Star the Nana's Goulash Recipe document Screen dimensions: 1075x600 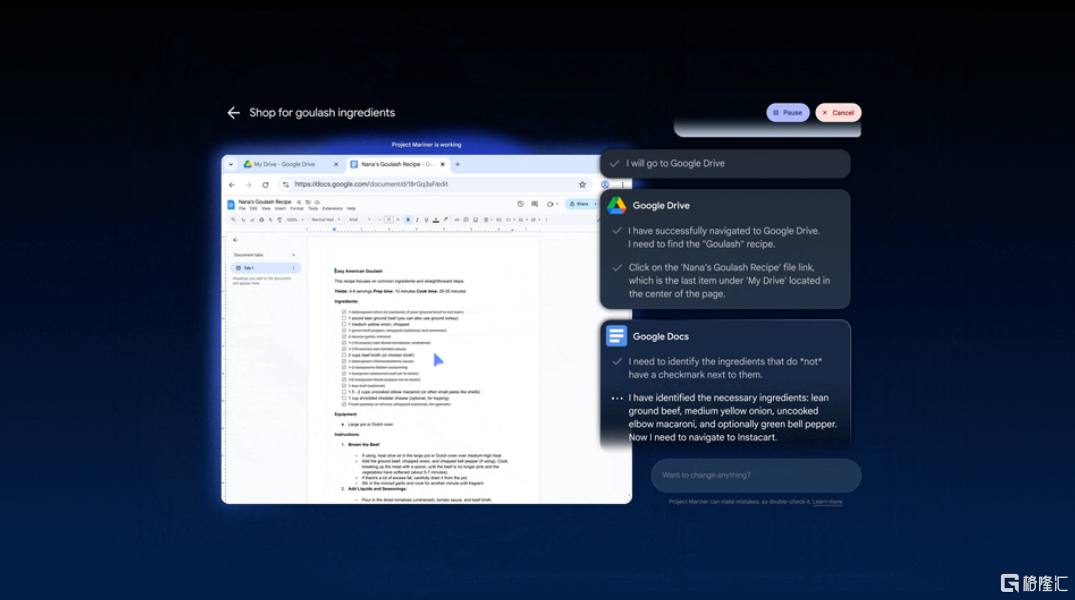tap(299, 202)
